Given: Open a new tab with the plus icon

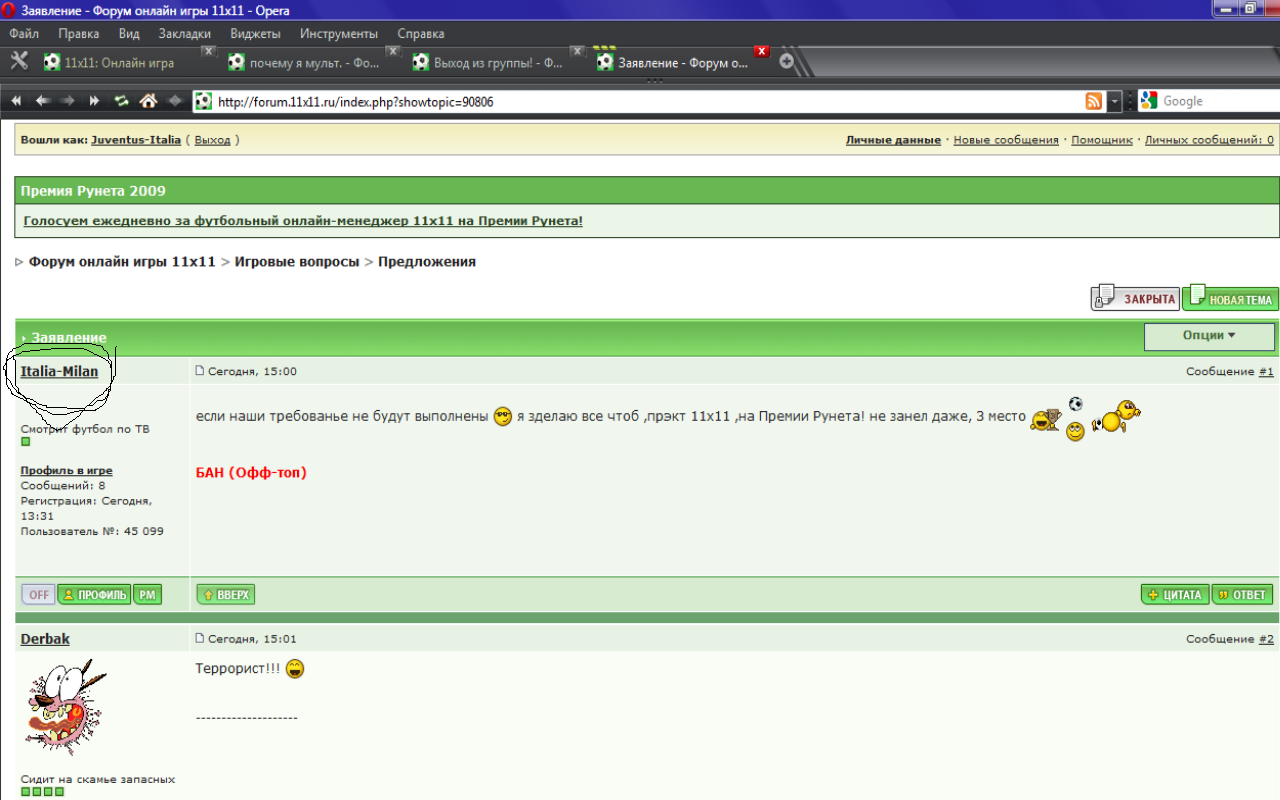Looking at the screenshot, I should (787, 62).
